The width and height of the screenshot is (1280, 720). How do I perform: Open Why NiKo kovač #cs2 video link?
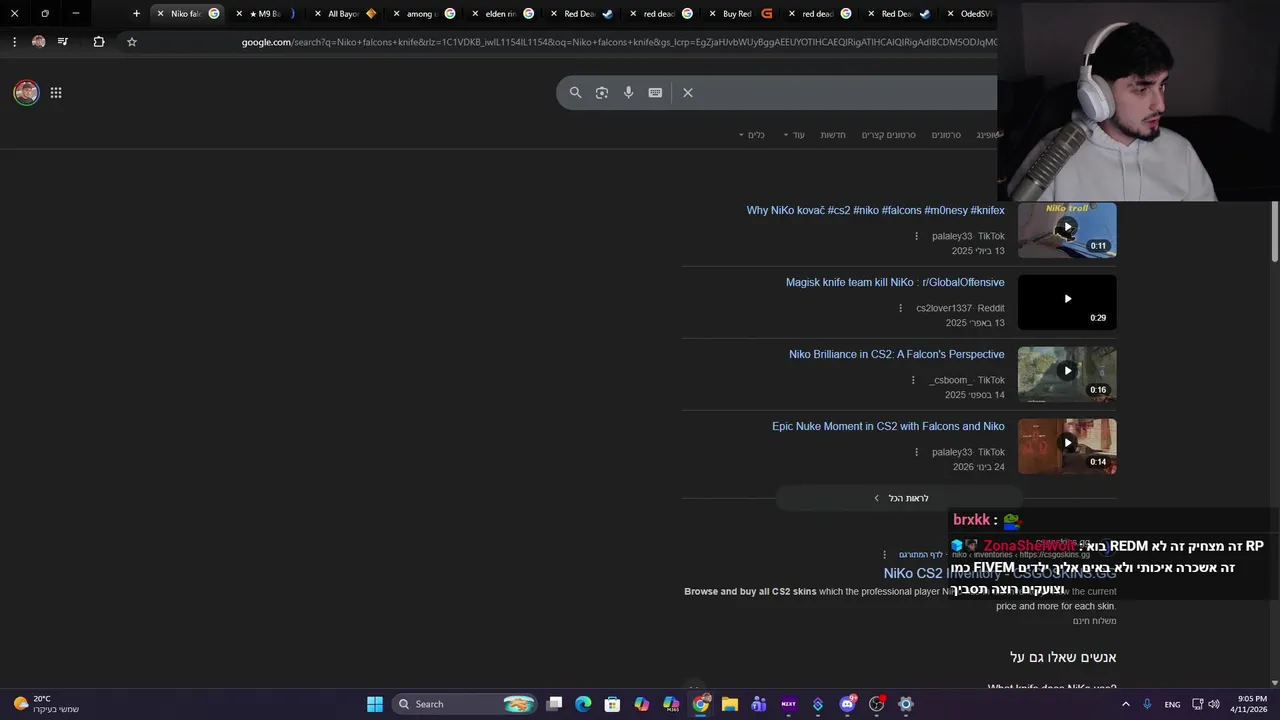(875, 211)
